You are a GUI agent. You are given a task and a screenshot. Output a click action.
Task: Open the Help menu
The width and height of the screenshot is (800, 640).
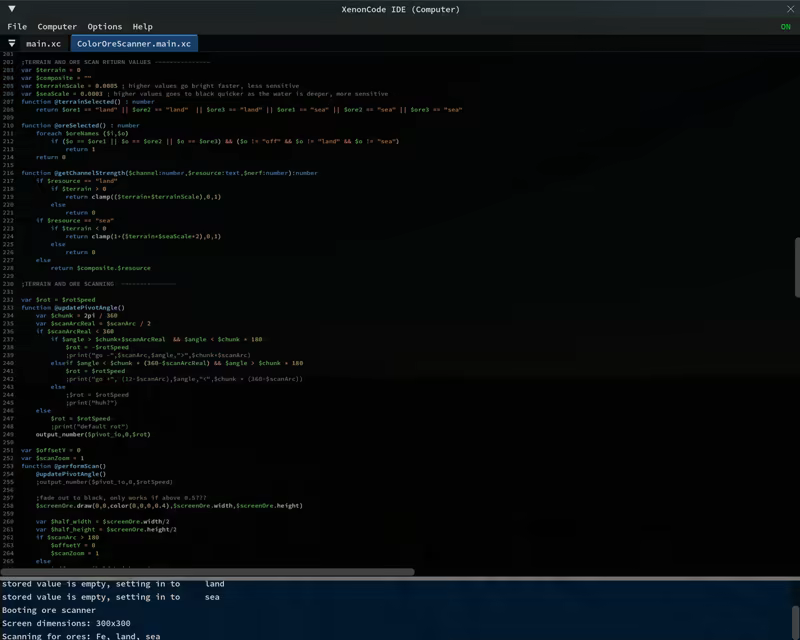pos(142,27)
